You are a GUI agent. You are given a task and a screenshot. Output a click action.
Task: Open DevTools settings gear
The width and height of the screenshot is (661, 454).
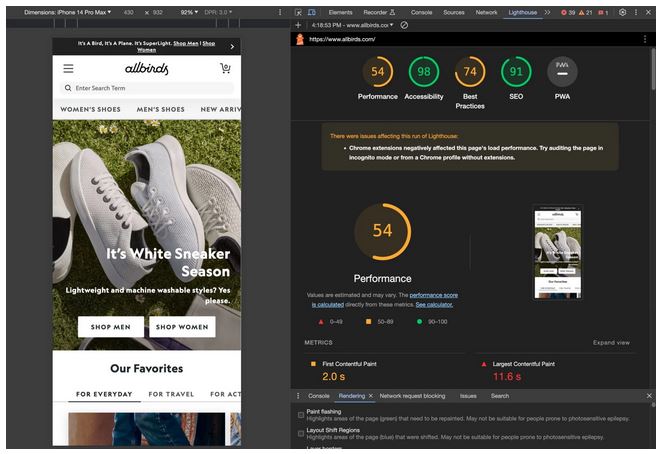point(622,12)
